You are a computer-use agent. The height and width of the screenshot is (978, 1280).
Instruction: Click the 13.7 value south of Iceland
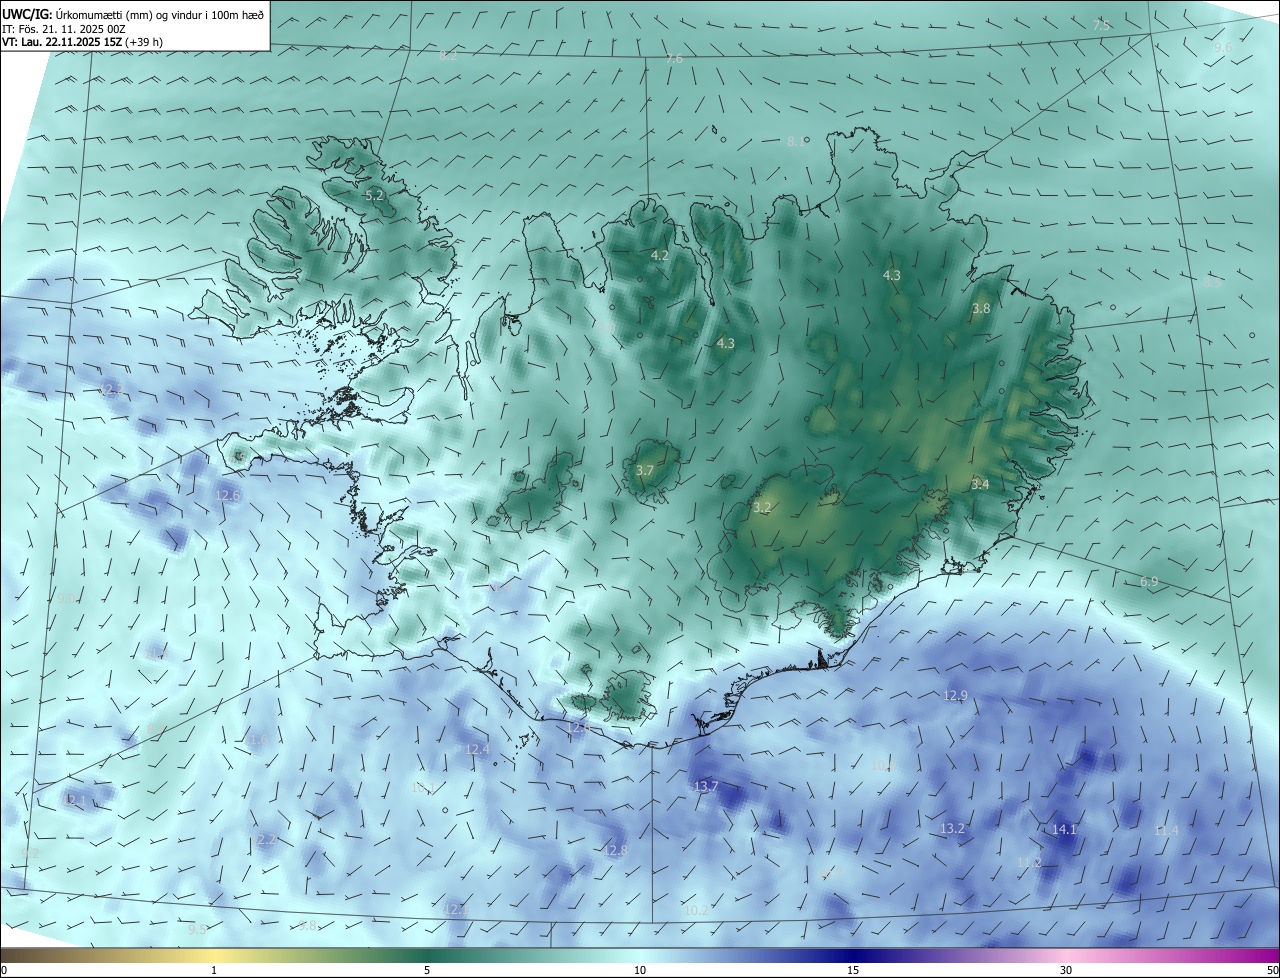point(706,787)
